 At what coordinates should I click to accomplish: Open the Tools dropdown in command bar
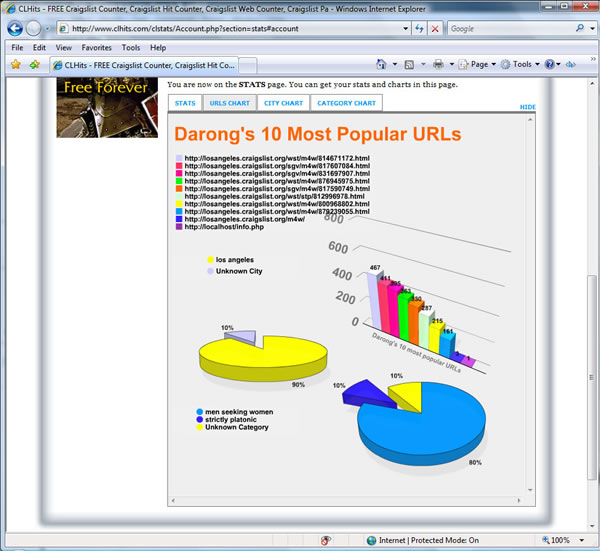tap(522, 65)
